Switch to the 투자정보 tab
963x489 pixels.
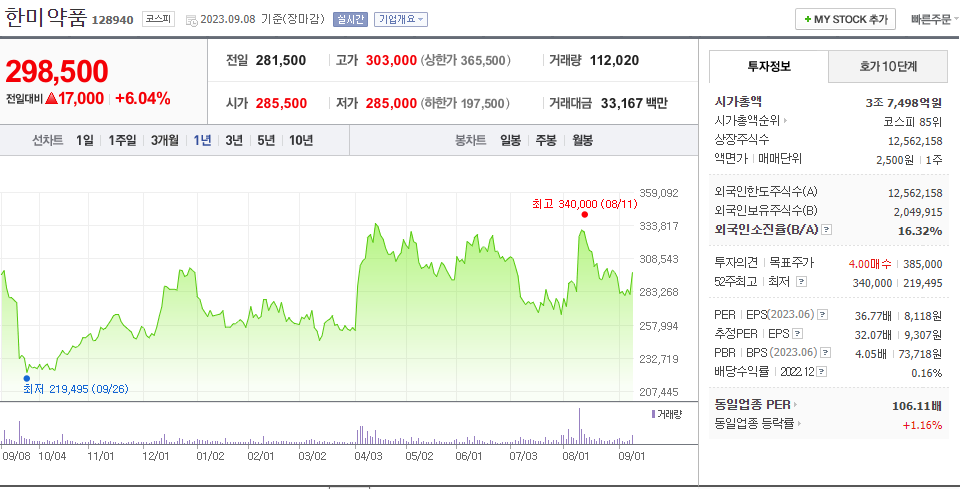click(769, 66)
